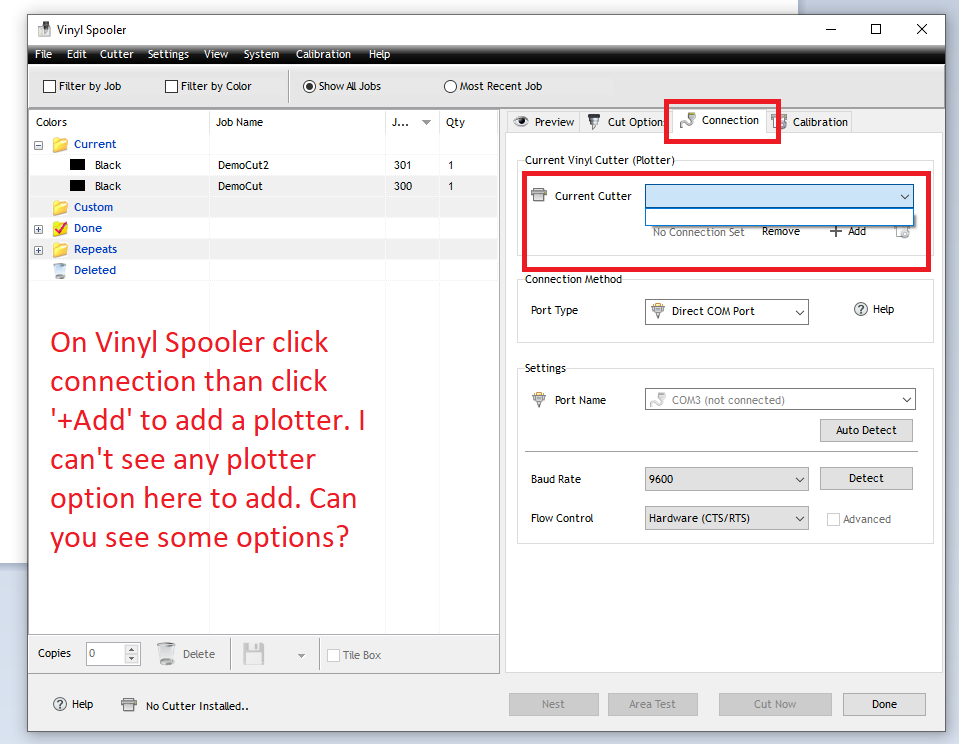
Task: Click the floppy disk save icon
Action: 253,654
